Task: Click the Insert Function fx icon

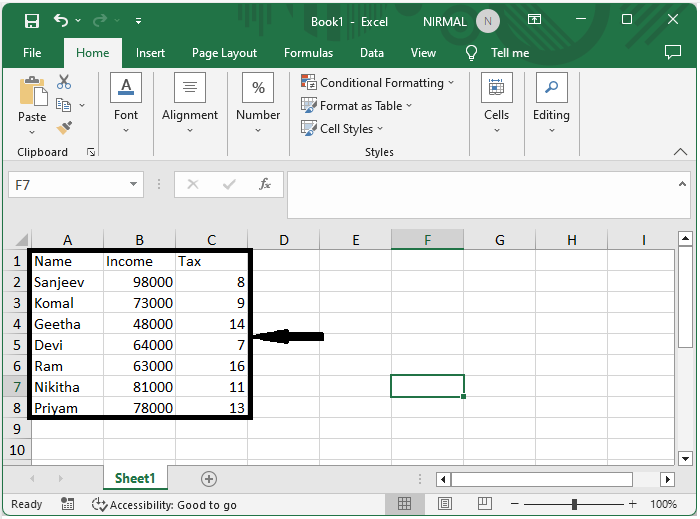Action: 265,184
